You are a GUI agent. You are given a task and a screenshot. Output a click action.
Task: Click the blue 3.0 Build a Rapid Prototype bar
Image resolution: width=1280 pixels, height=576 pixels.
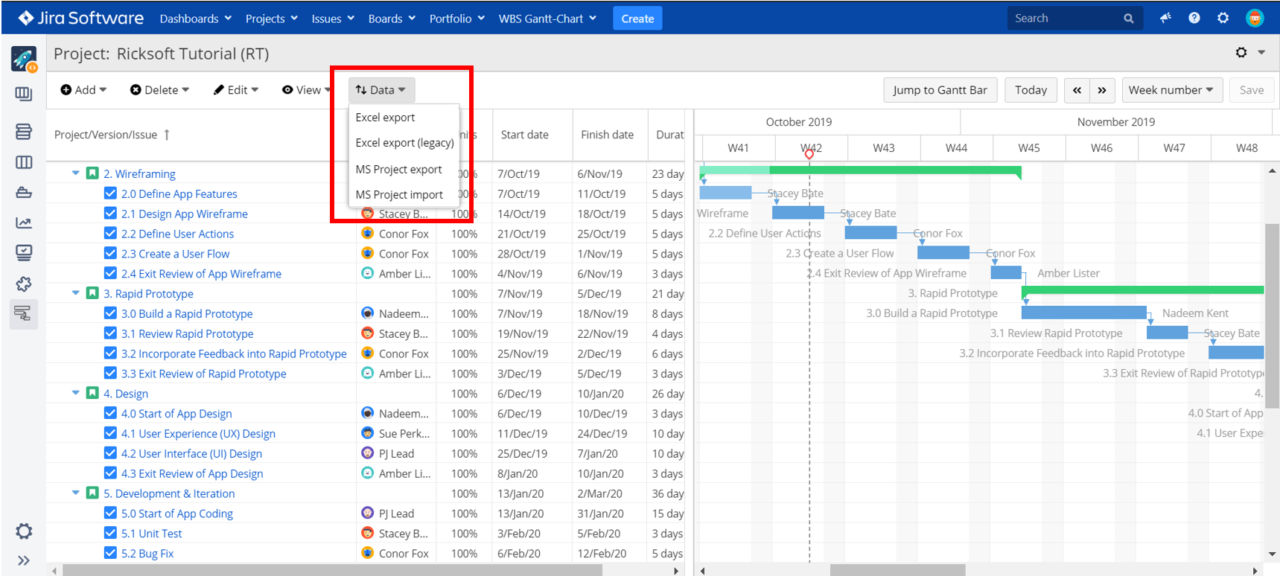coord(1084,313)
